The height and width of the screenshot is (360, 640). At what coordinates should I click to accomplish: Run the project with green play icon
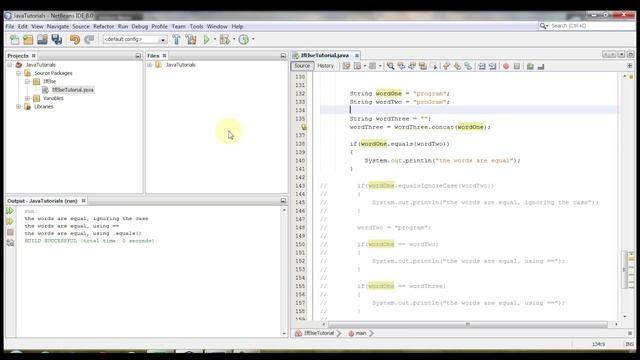207,40
